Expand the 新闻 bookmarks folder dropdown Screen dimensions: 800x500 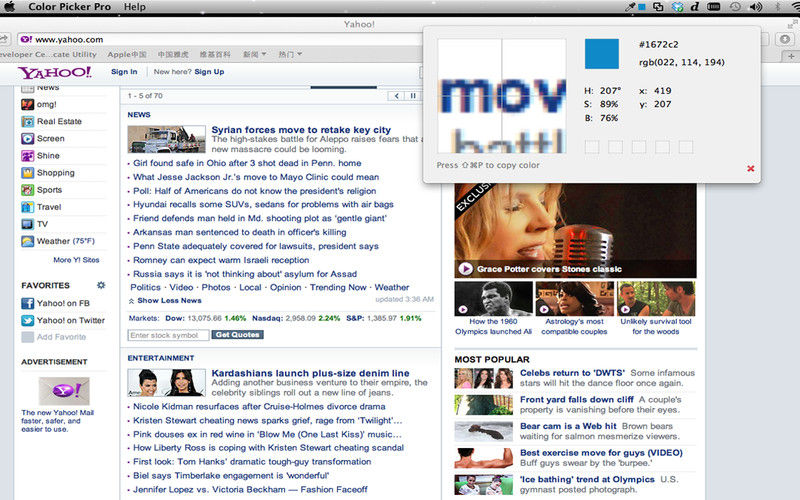(254, 54)
